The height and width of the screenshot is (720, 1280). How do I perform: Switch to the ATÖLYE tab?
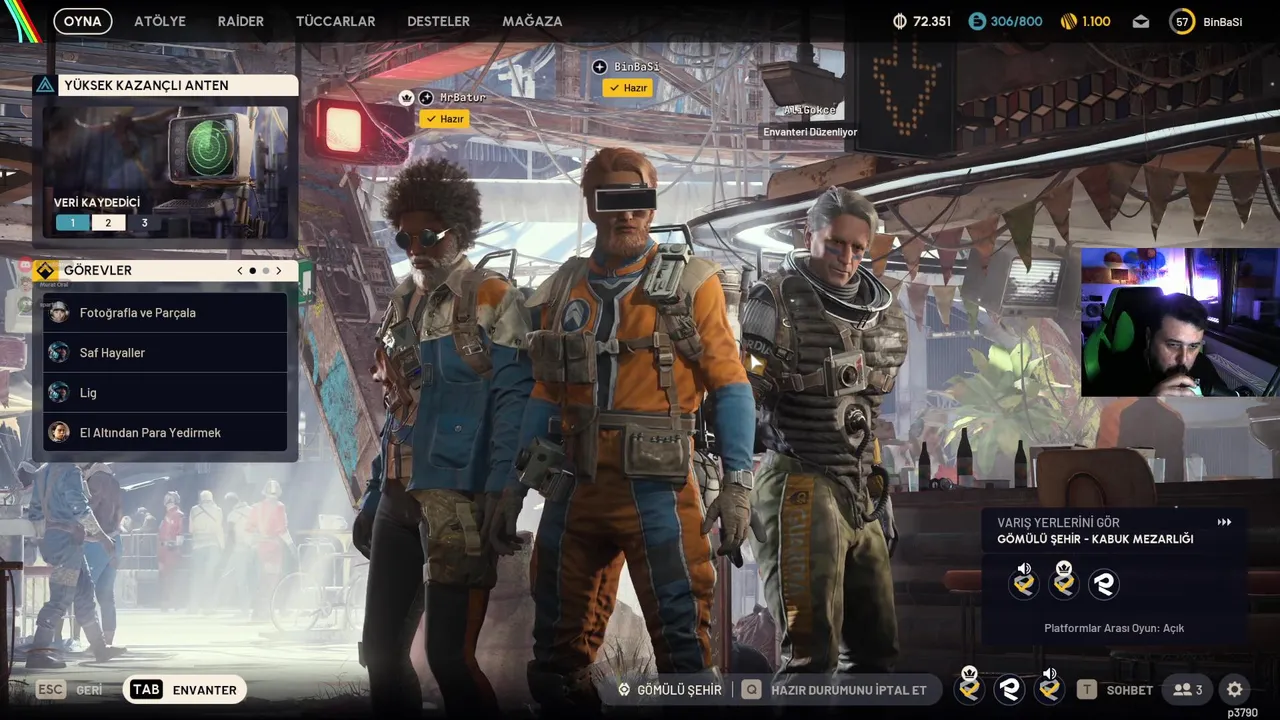pos(160,21)
